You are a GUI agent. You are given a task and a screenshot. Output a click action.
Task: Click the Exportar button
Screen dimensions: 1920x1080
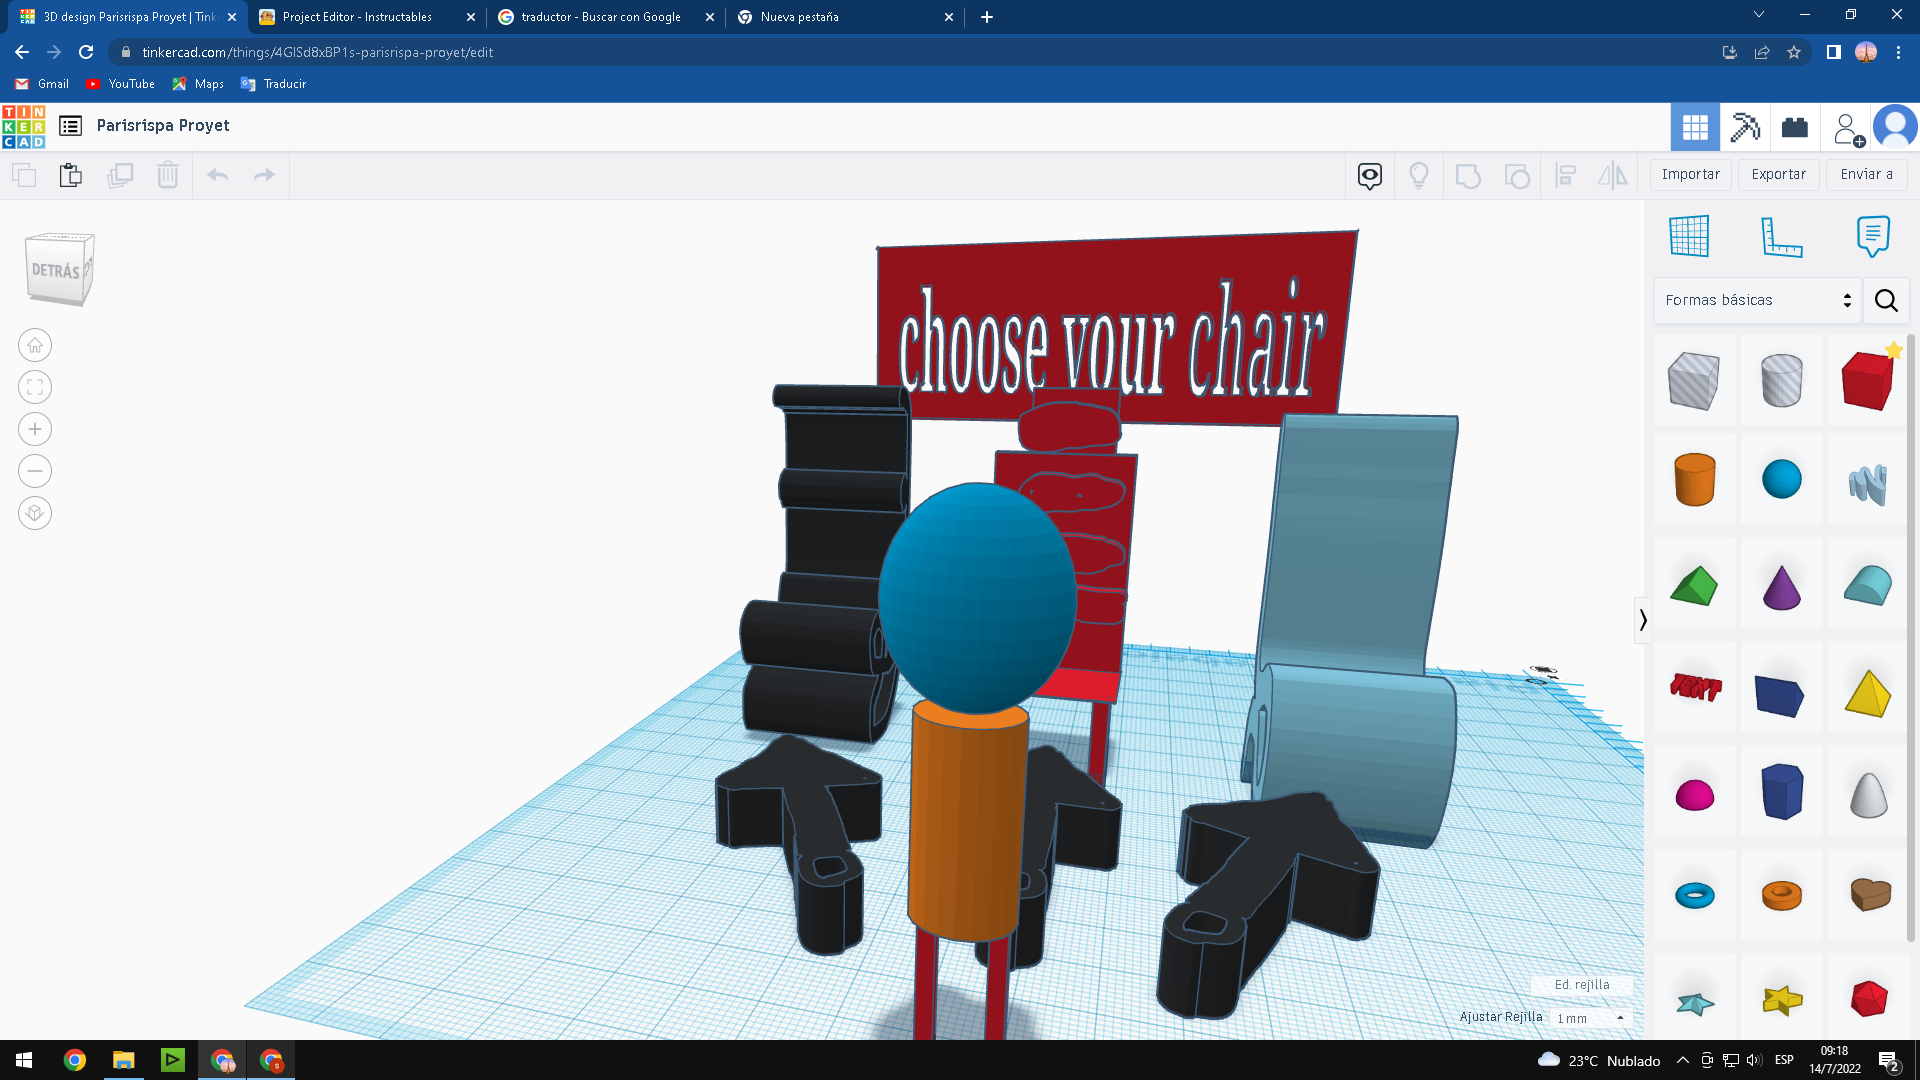point(1778,174)
